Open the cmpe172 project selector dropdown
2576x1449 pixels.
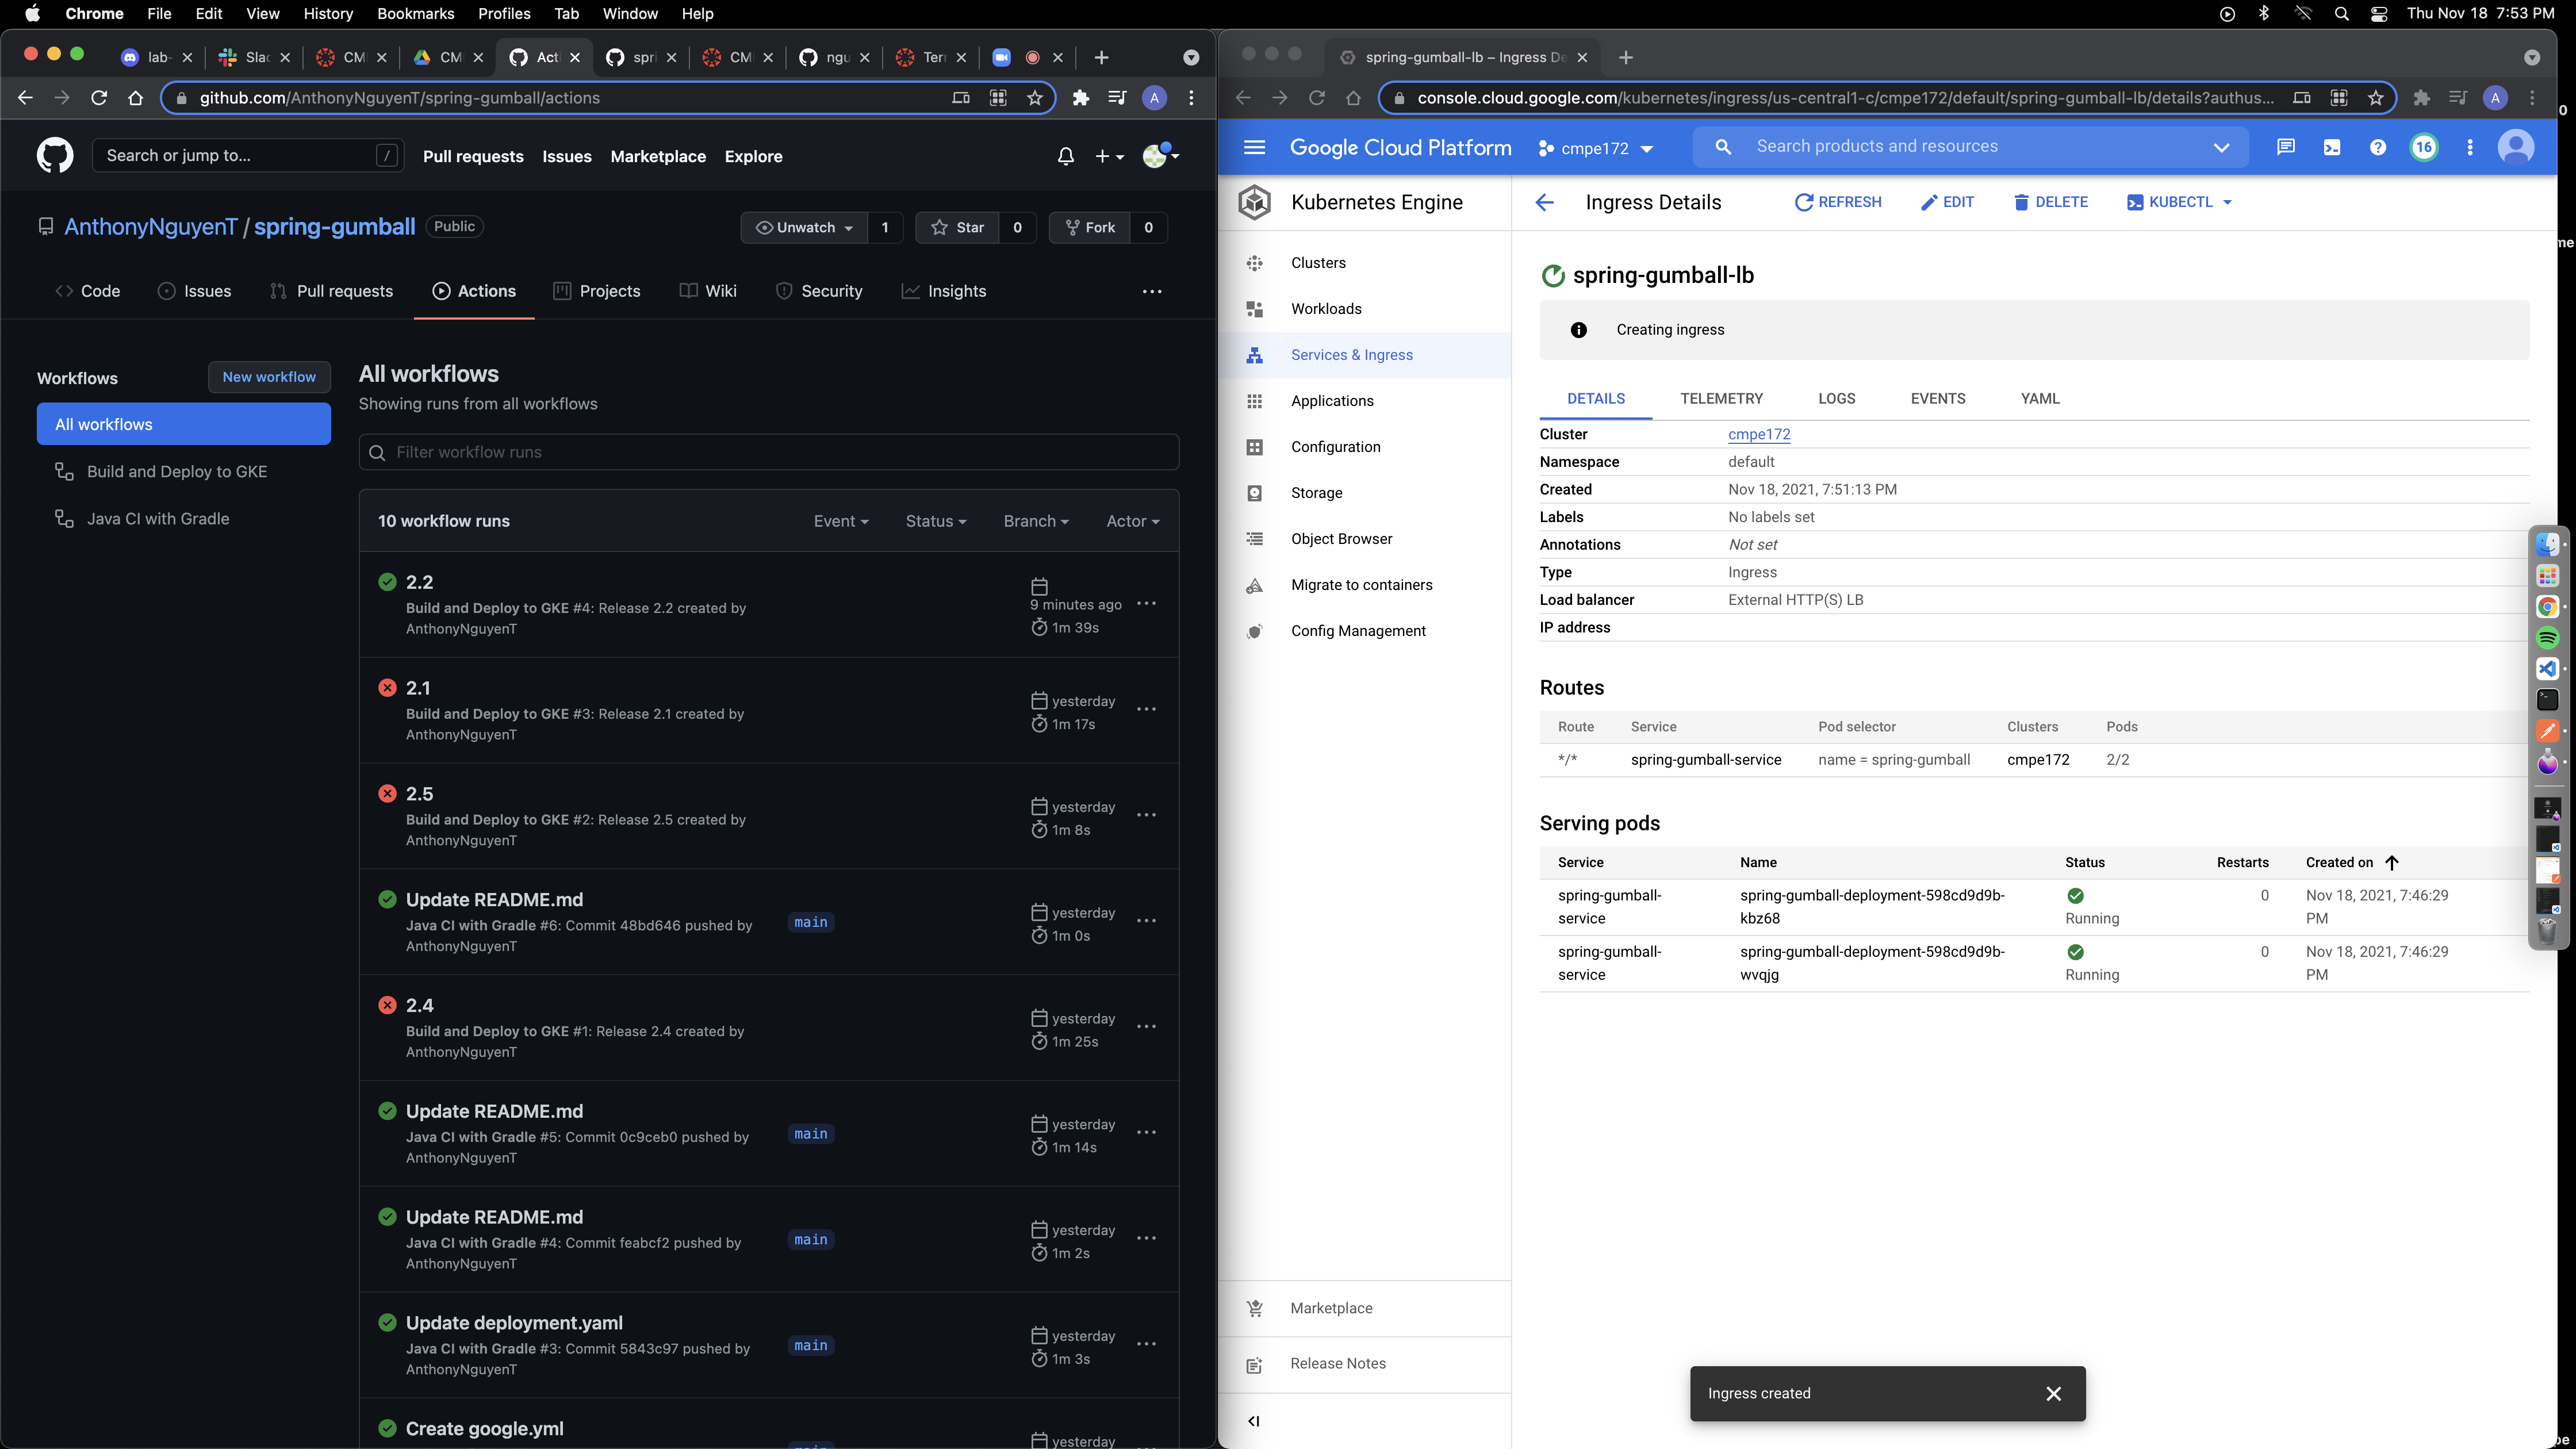1595,148
